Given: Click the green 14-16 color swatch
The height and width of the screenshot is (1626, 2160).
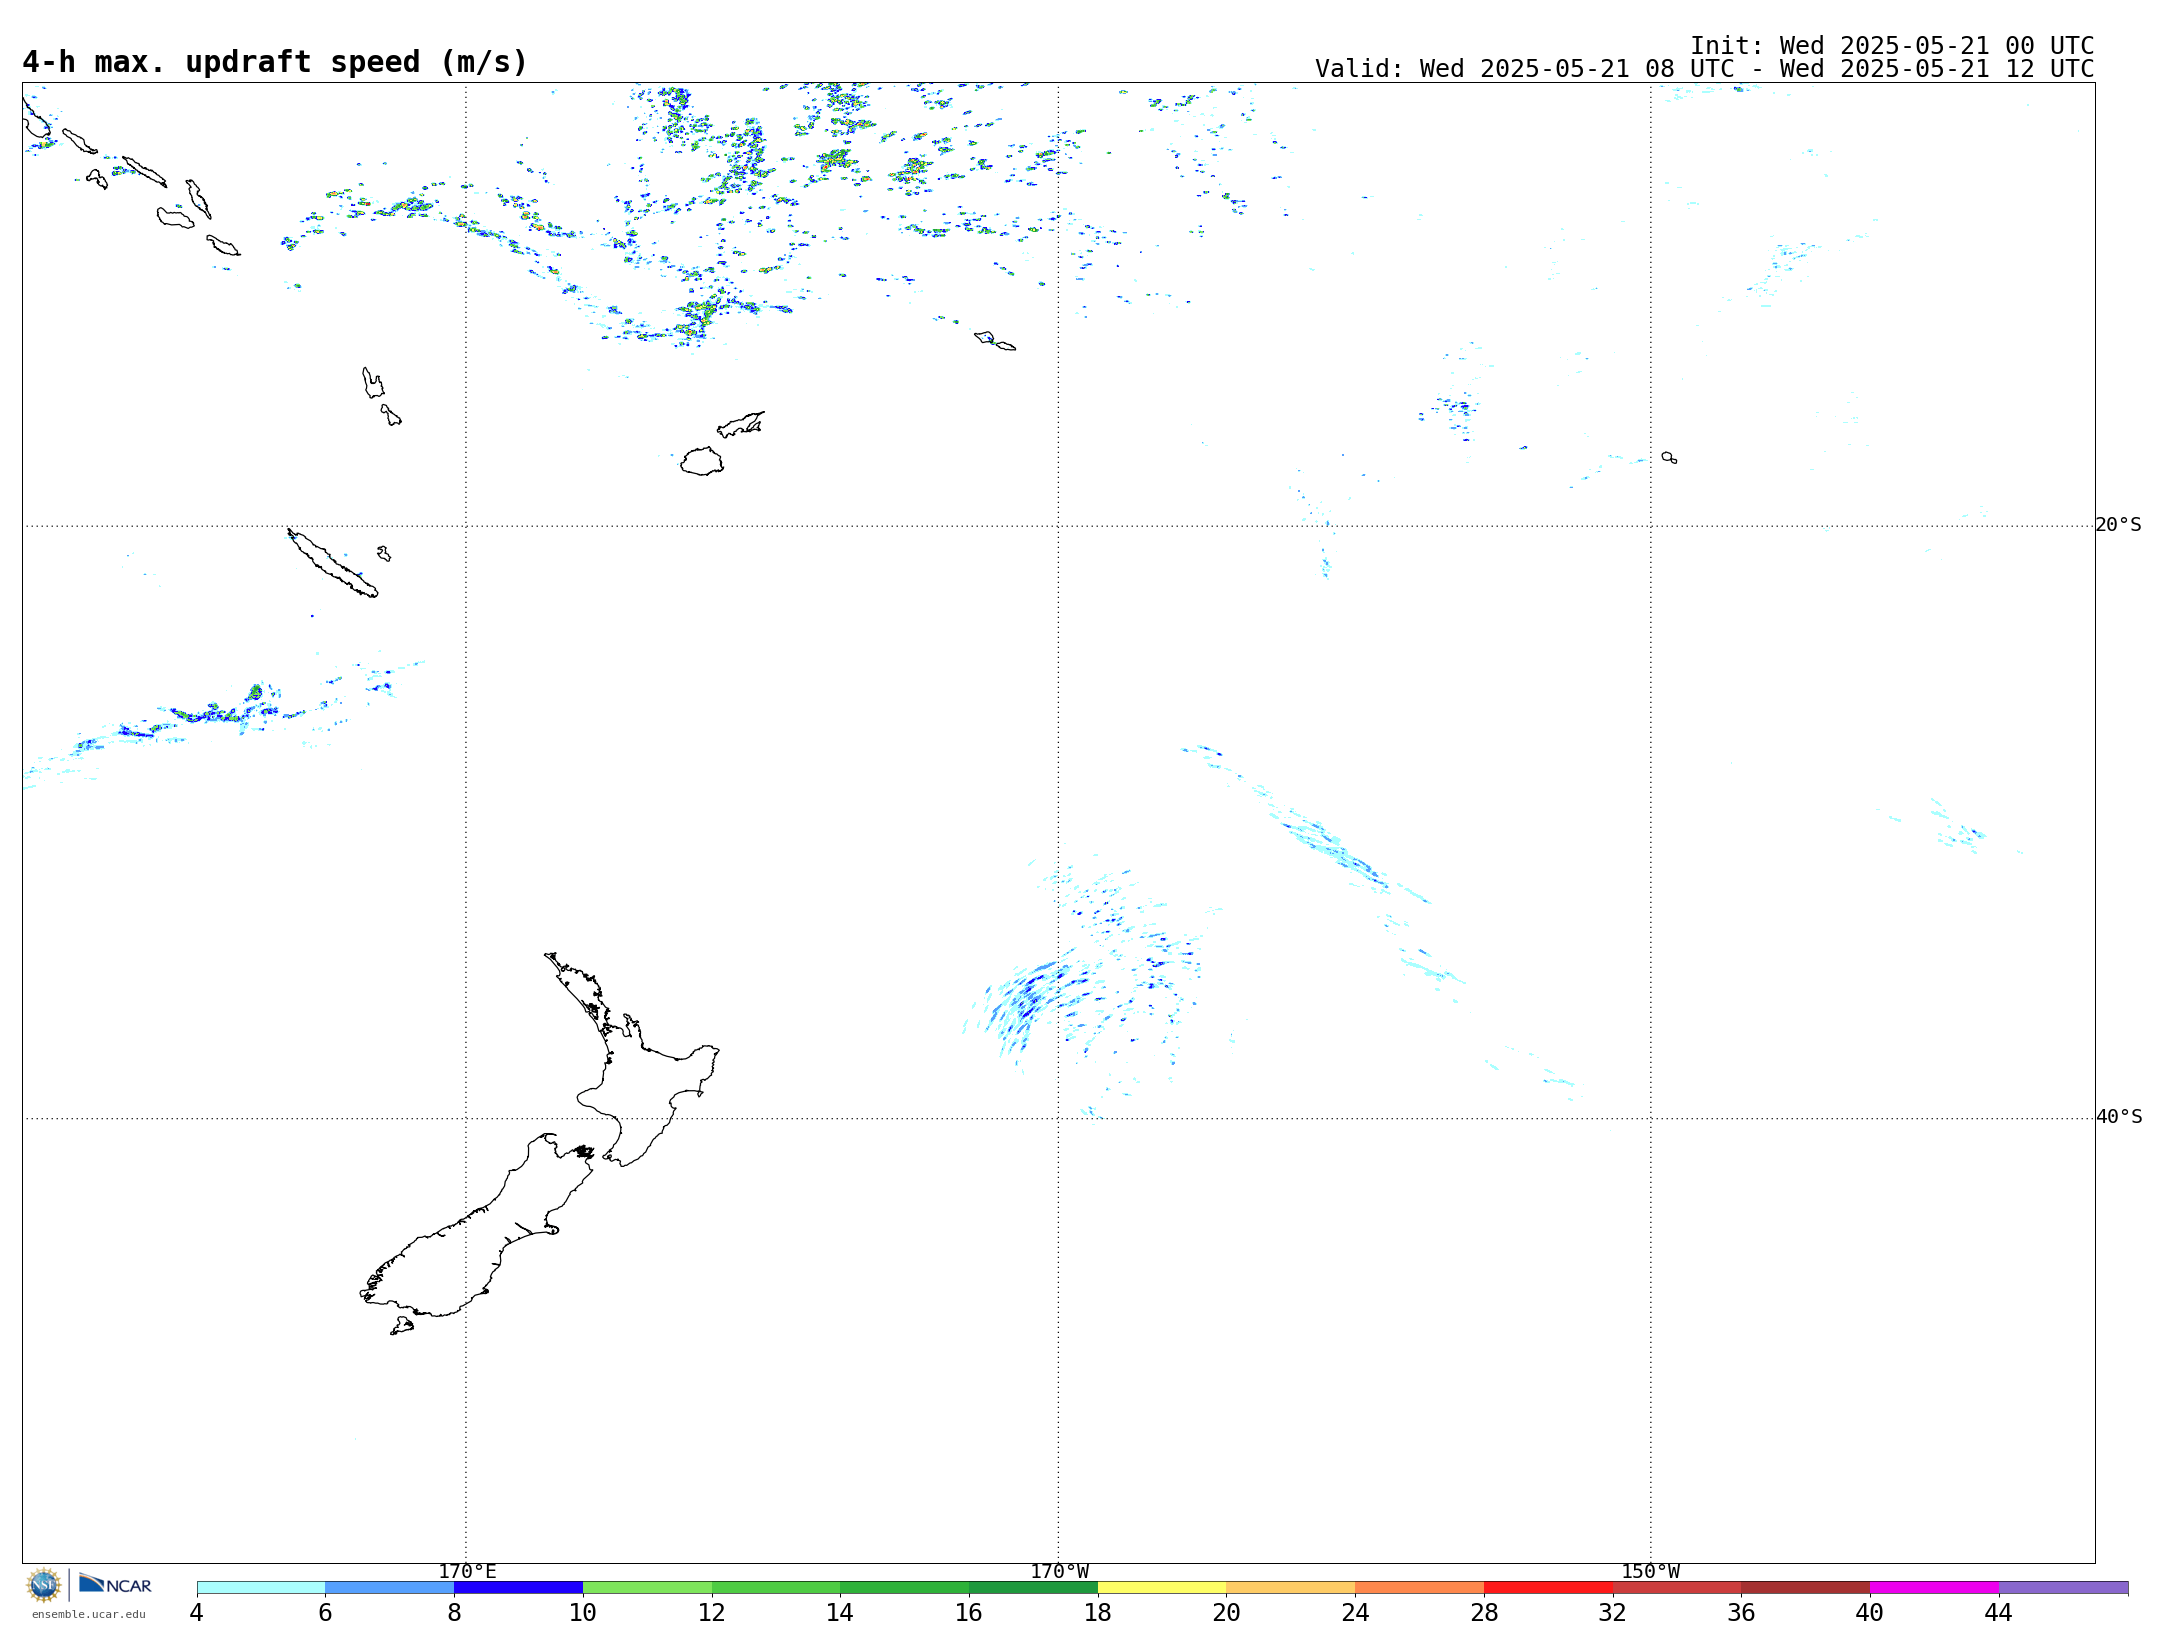Looking at the screenshot, I should pos(905,1588).
